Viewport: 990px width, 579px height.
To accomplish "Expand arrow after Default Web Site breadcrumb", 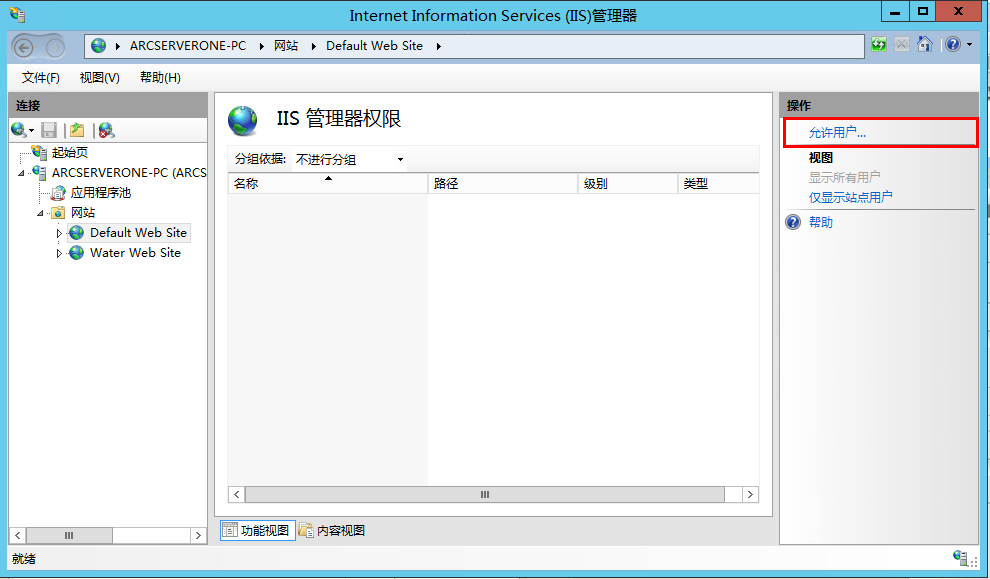I will [438, 46].
